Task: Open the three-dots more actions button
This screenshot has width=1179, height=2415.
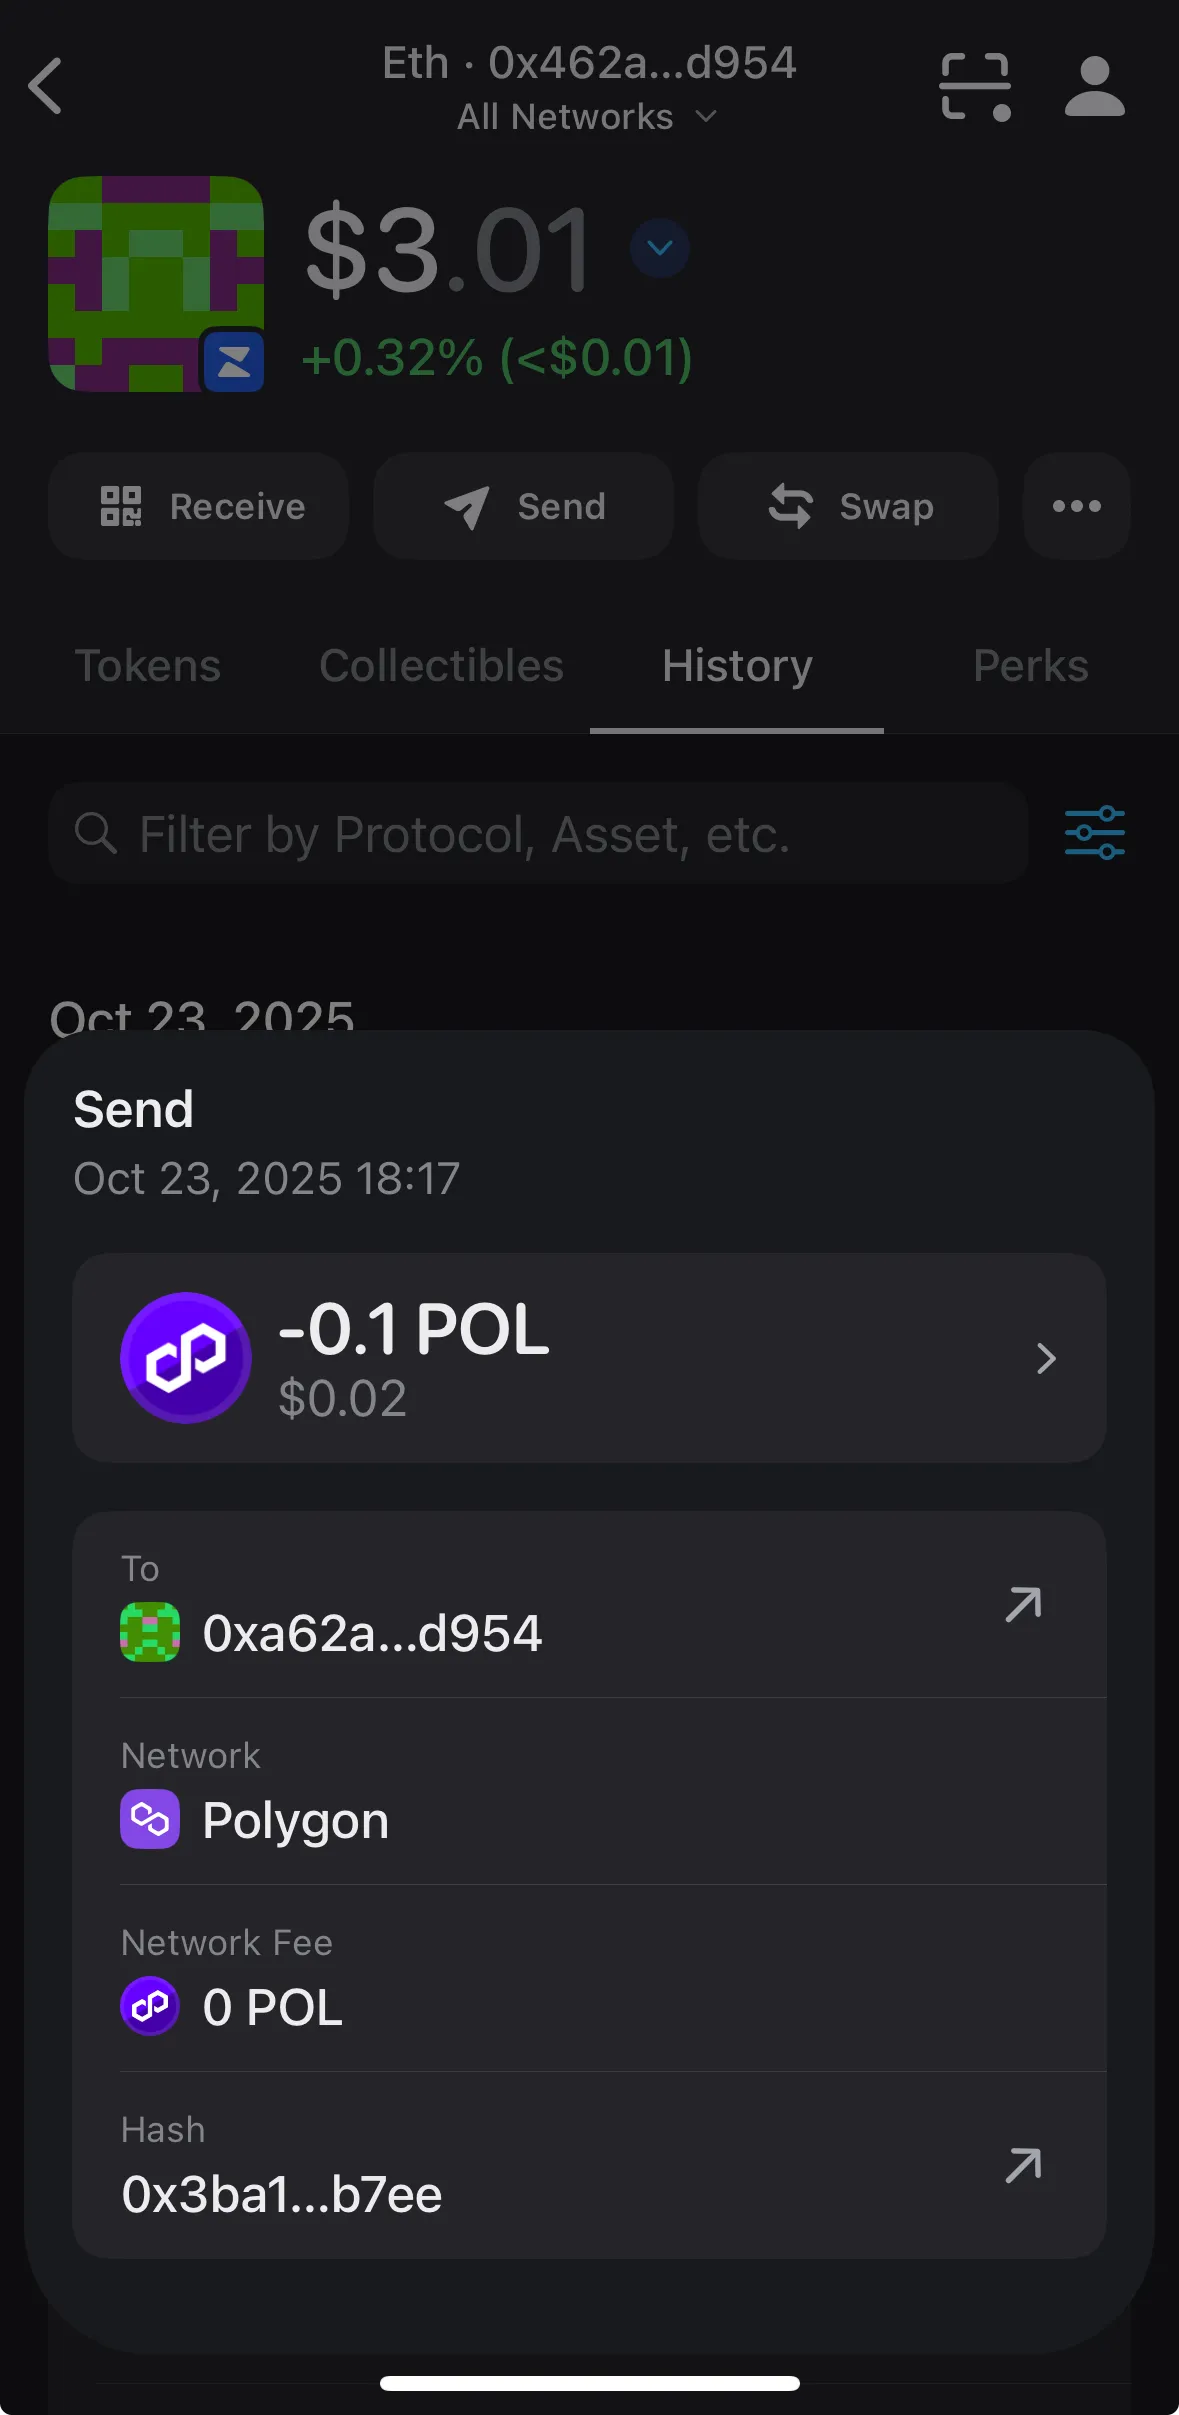Action: coord(1076,506)
